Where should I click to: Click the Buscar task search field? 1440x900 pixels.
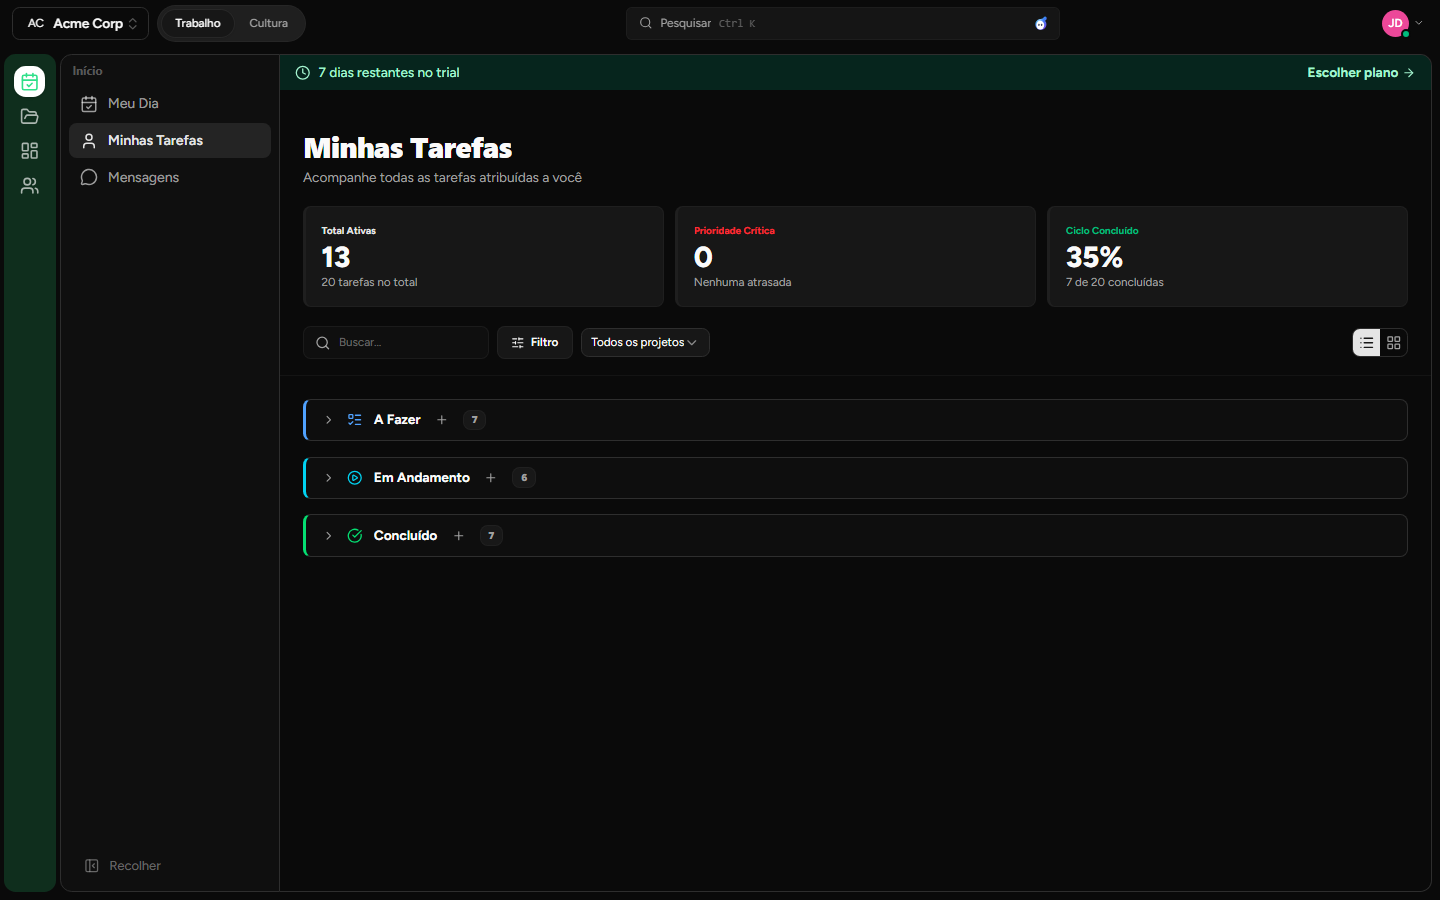click(396, 343)
